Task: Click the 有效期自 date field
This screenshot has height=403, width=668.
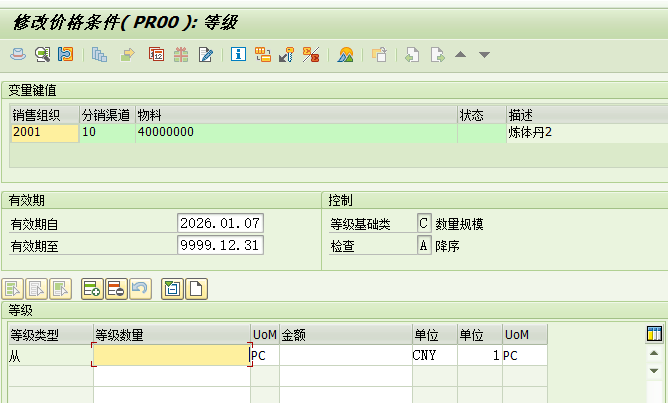Action: pos(220,222)
